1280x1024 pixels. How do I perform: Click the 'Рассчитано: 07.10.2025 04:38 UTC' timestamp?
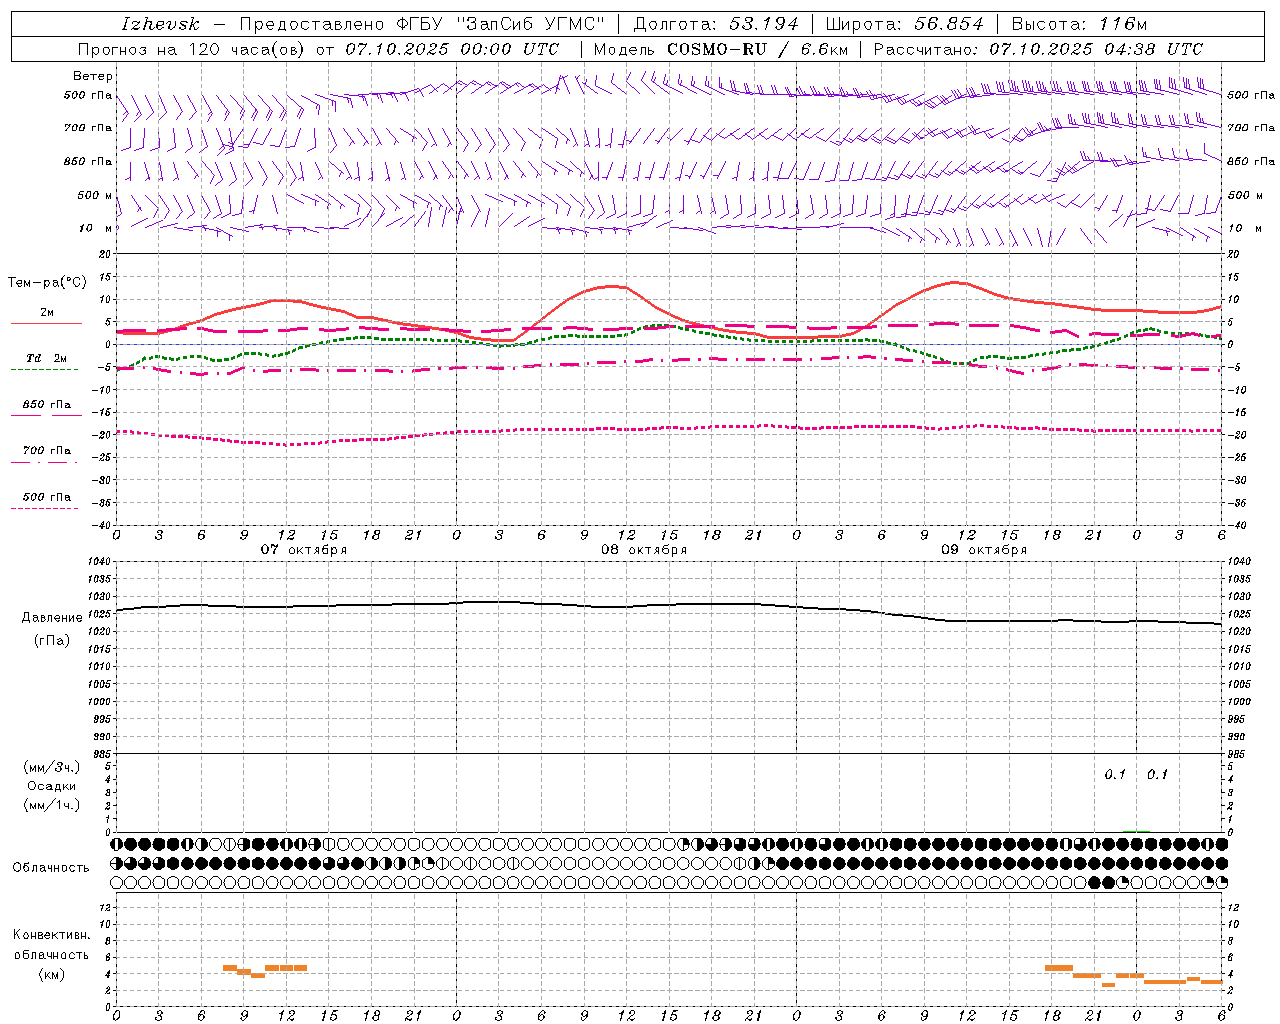click(x=1038, y=49)
